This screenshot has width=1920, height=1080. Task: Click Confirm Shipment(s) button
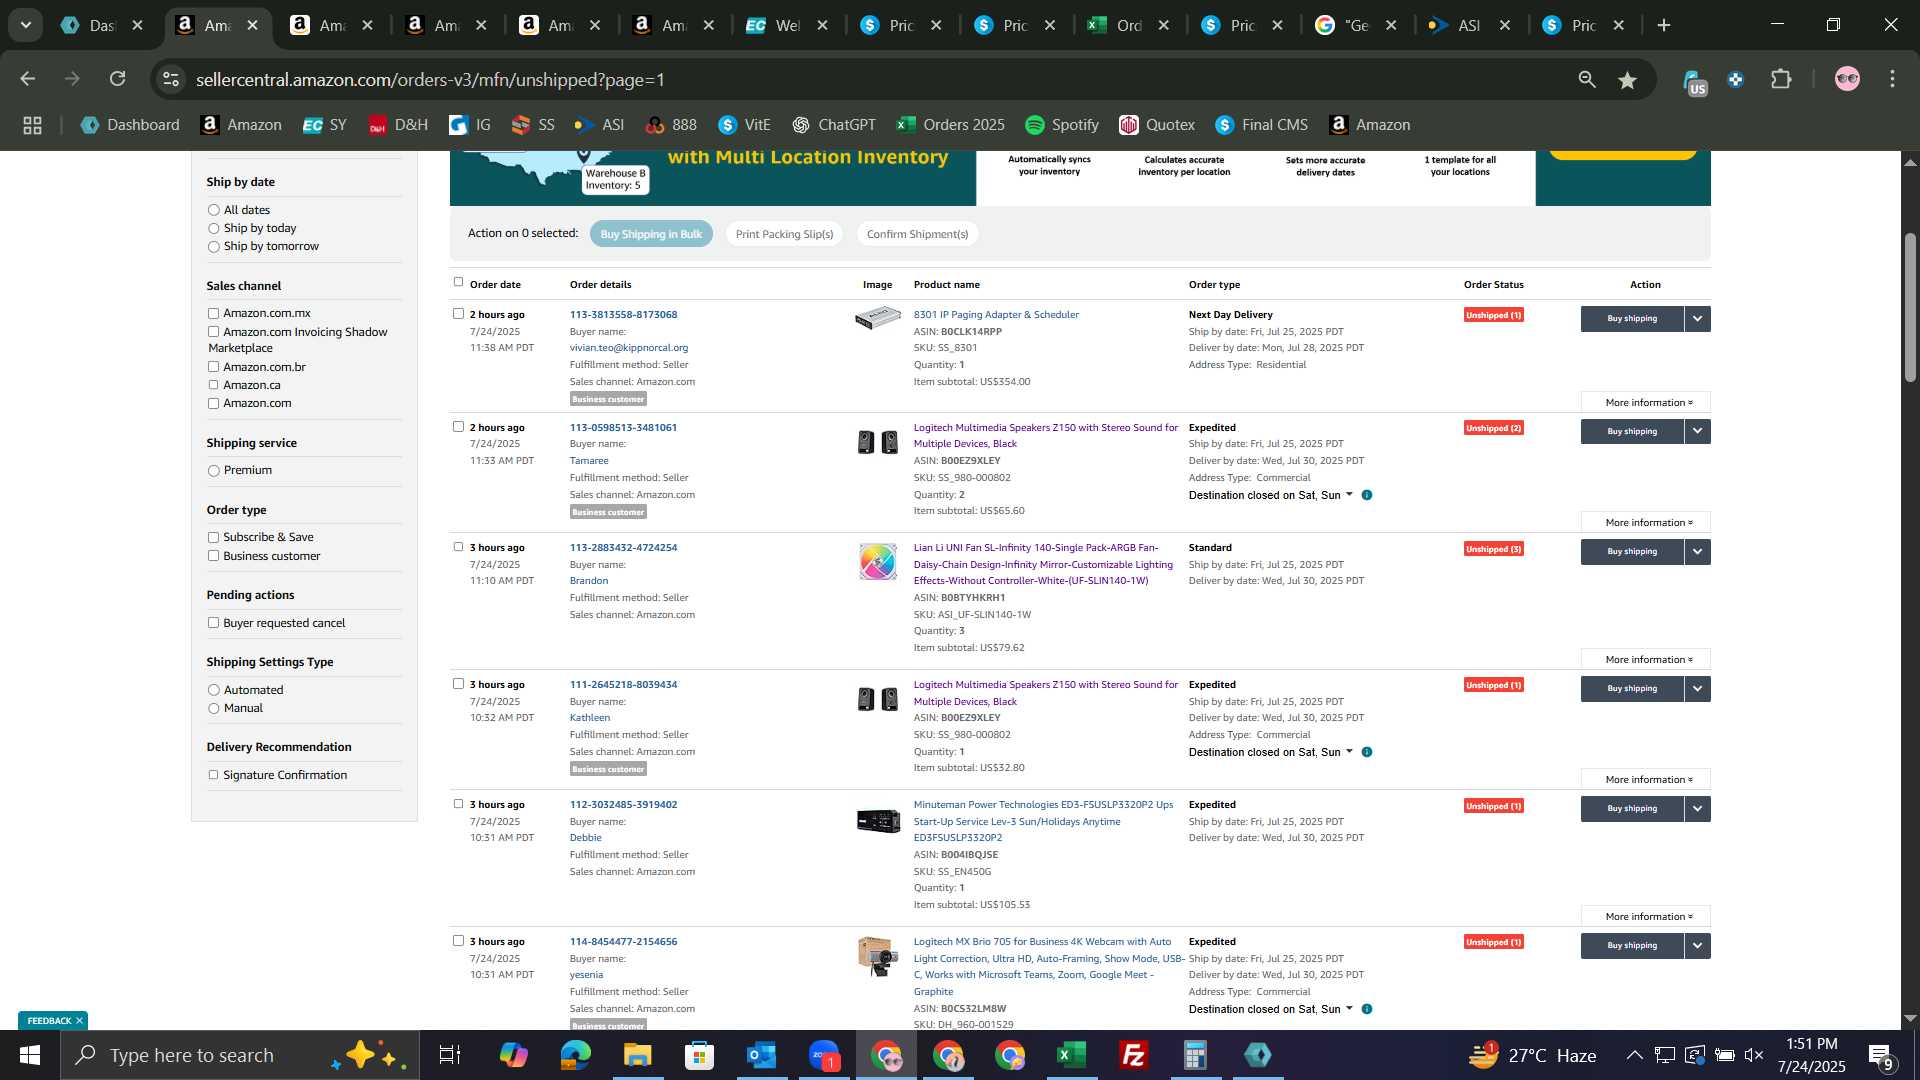917,234
